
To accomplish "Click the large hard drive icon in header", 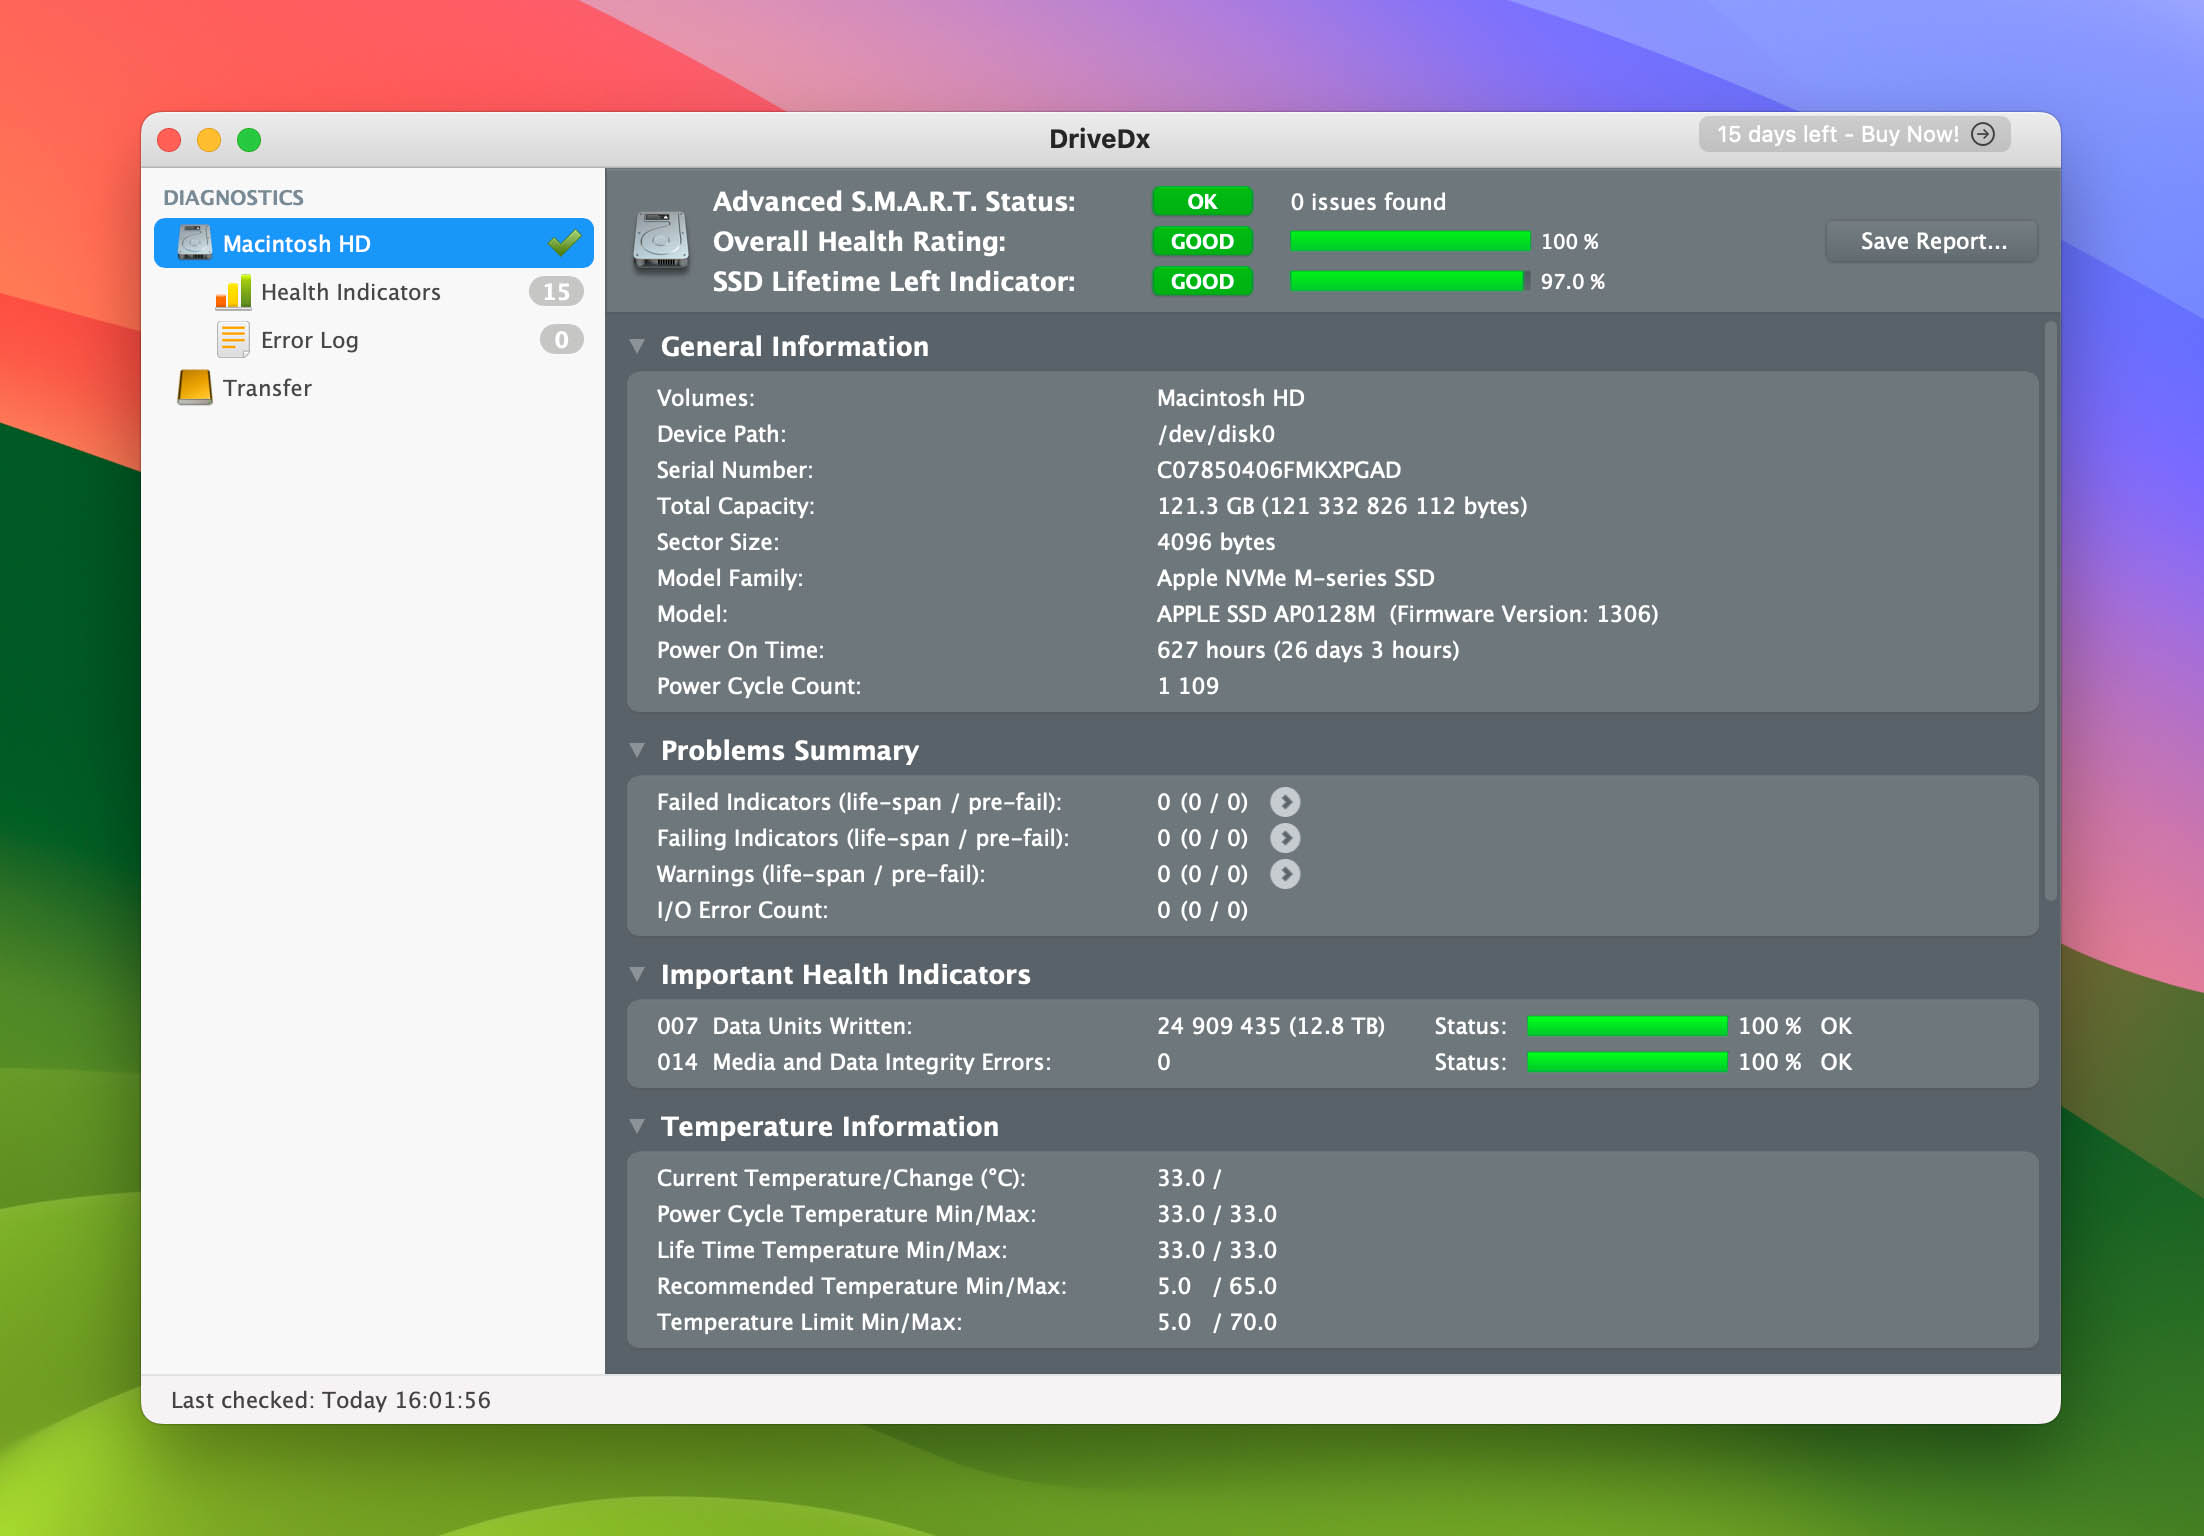I will 661,241.
